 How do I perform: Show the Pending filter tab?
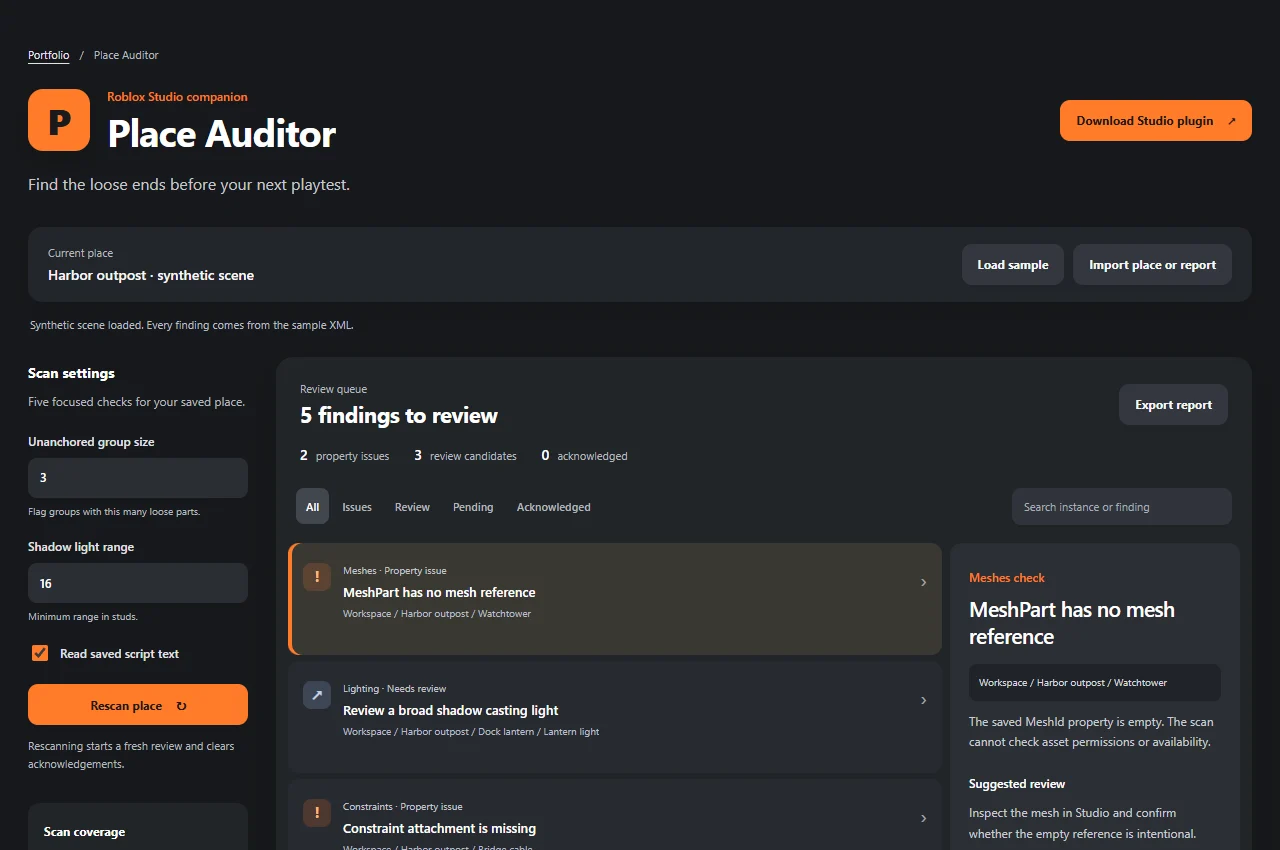pos(473,507)
